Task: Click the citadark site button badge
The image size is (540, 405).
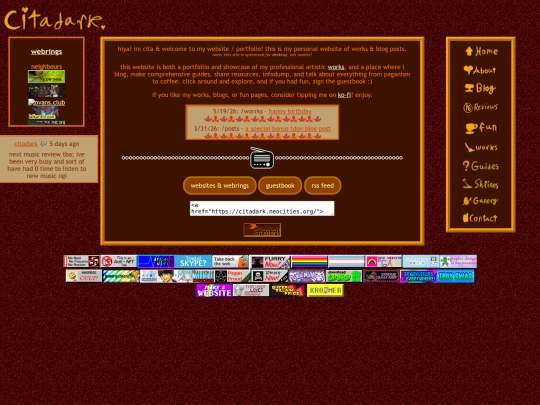Action: coord(262,230)
